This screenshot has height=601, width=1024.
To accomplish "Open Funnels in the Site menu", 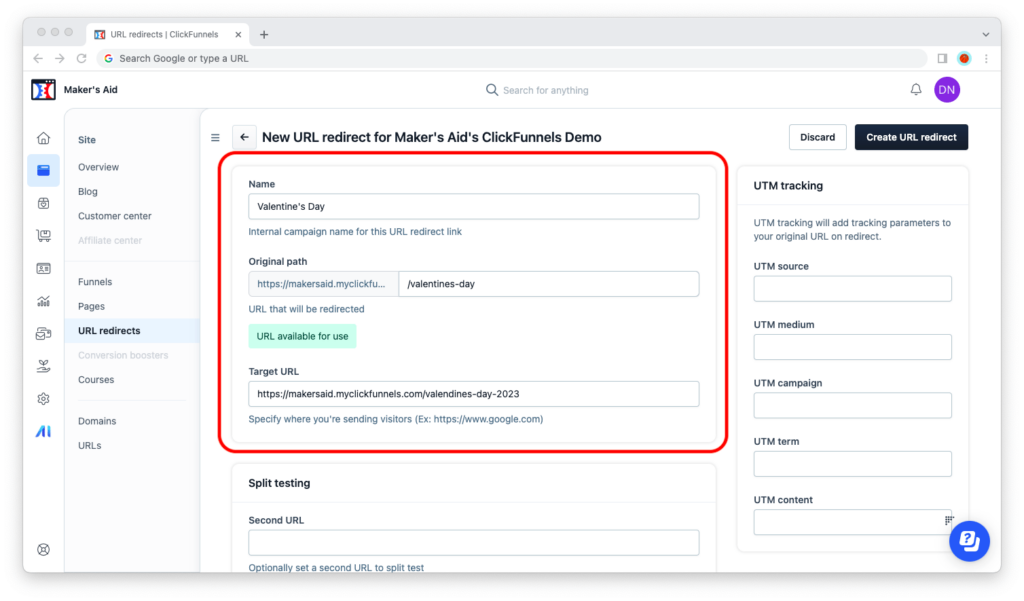I will point(95,282).
